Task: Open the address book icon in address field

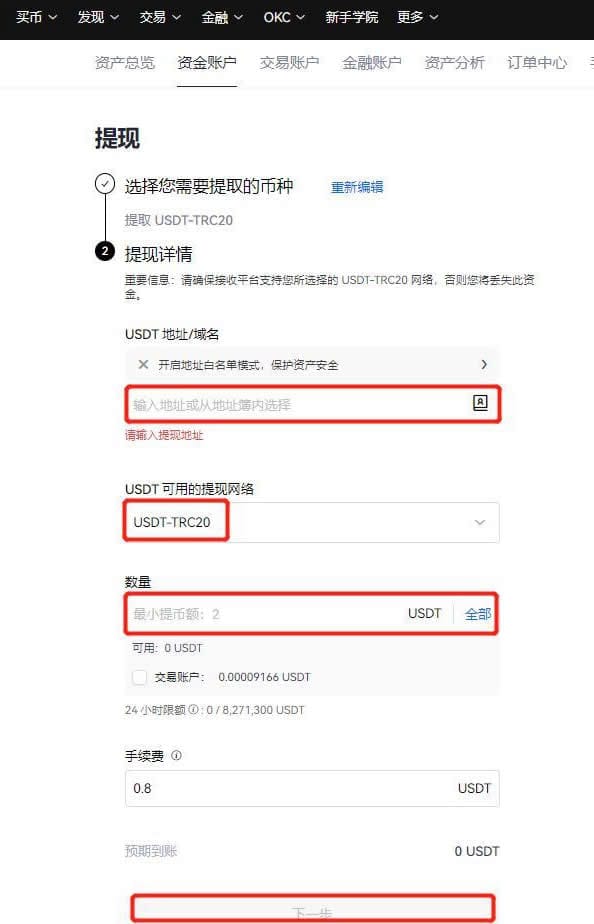Action: 480,403
